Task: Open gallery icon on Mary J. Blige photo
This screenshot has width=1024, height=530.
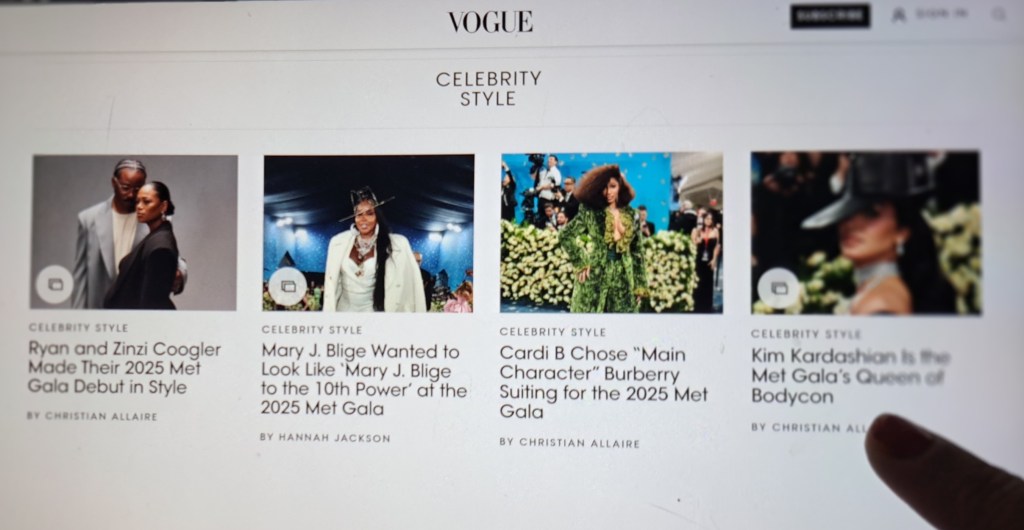Action: point(287,286)
